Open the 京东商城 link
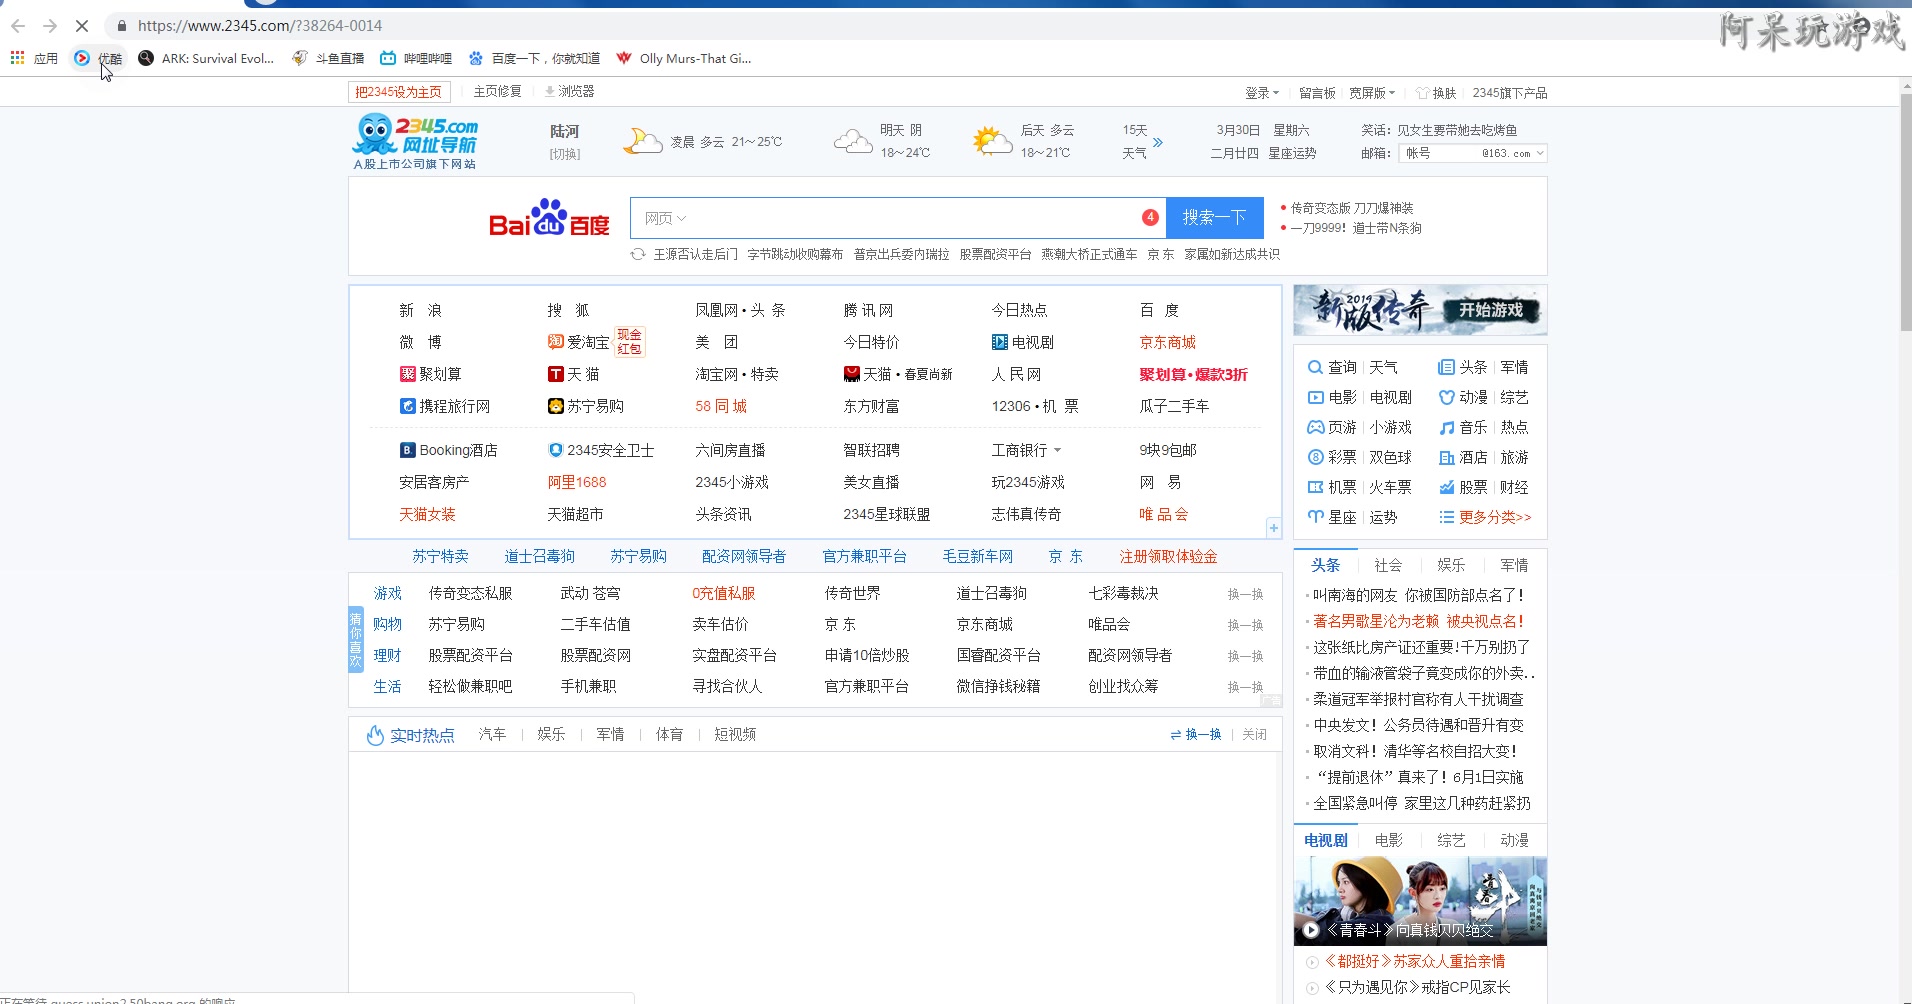This screenshot has height=1004, width=1912. tap(1167, 342)
